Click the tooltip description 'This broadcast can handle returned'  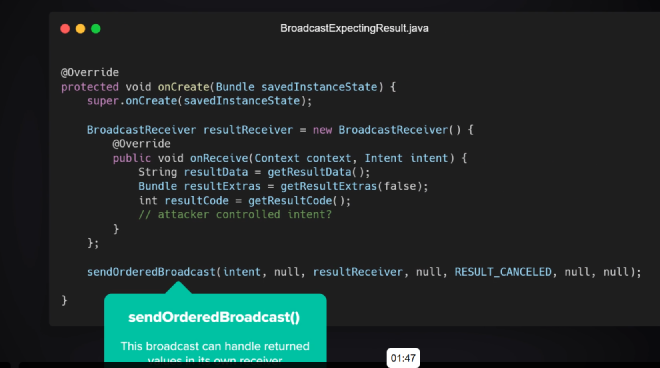215,346
